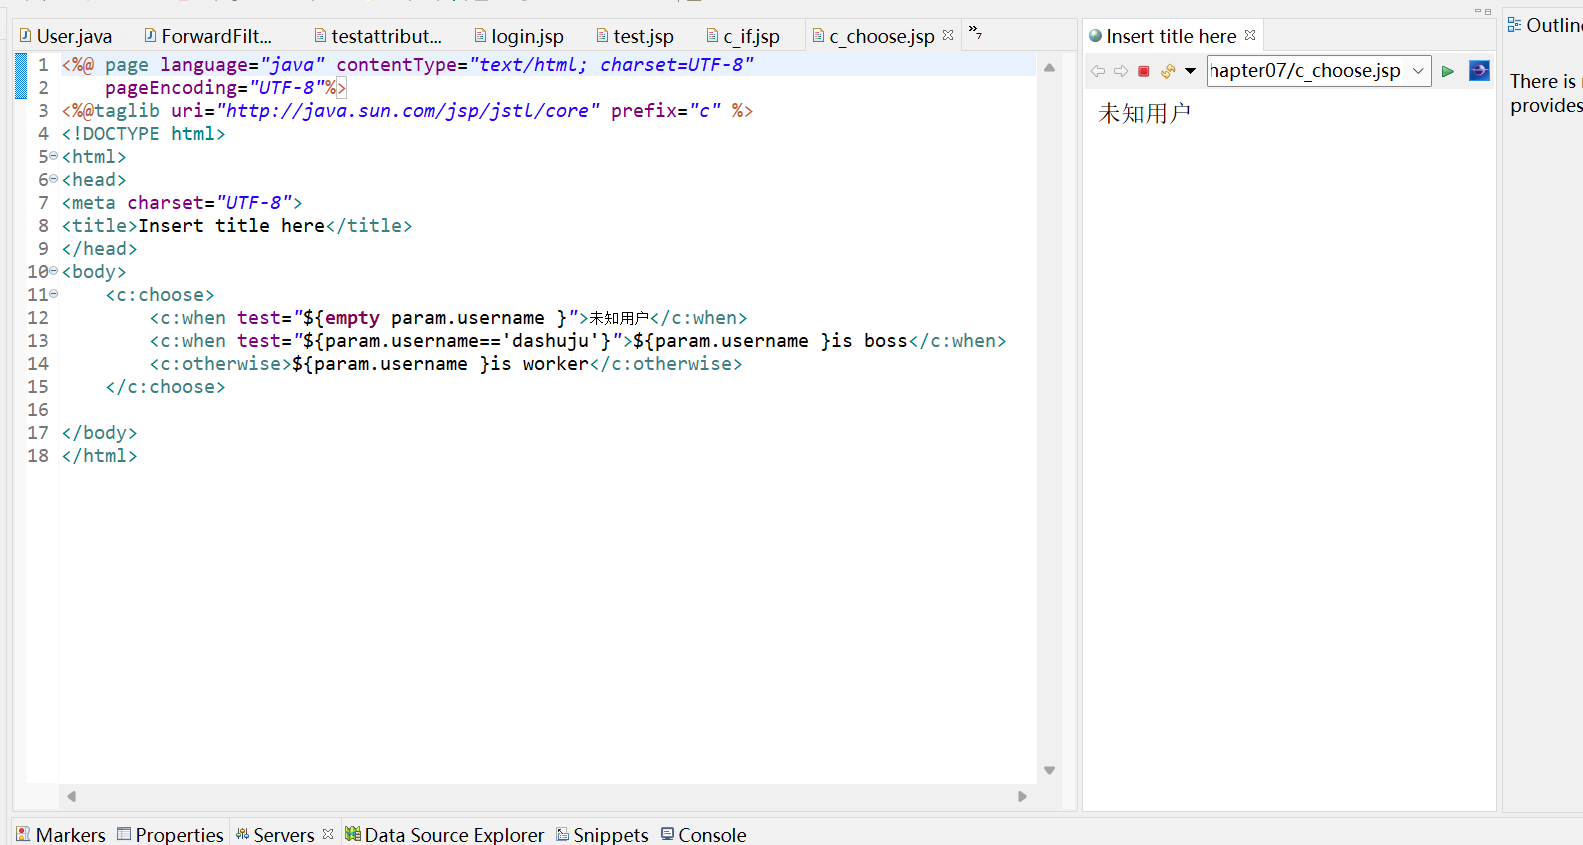The image size is (1583, 845).
Task: Collapse the c:choose fold on line 11
Action: pos(53,294)
